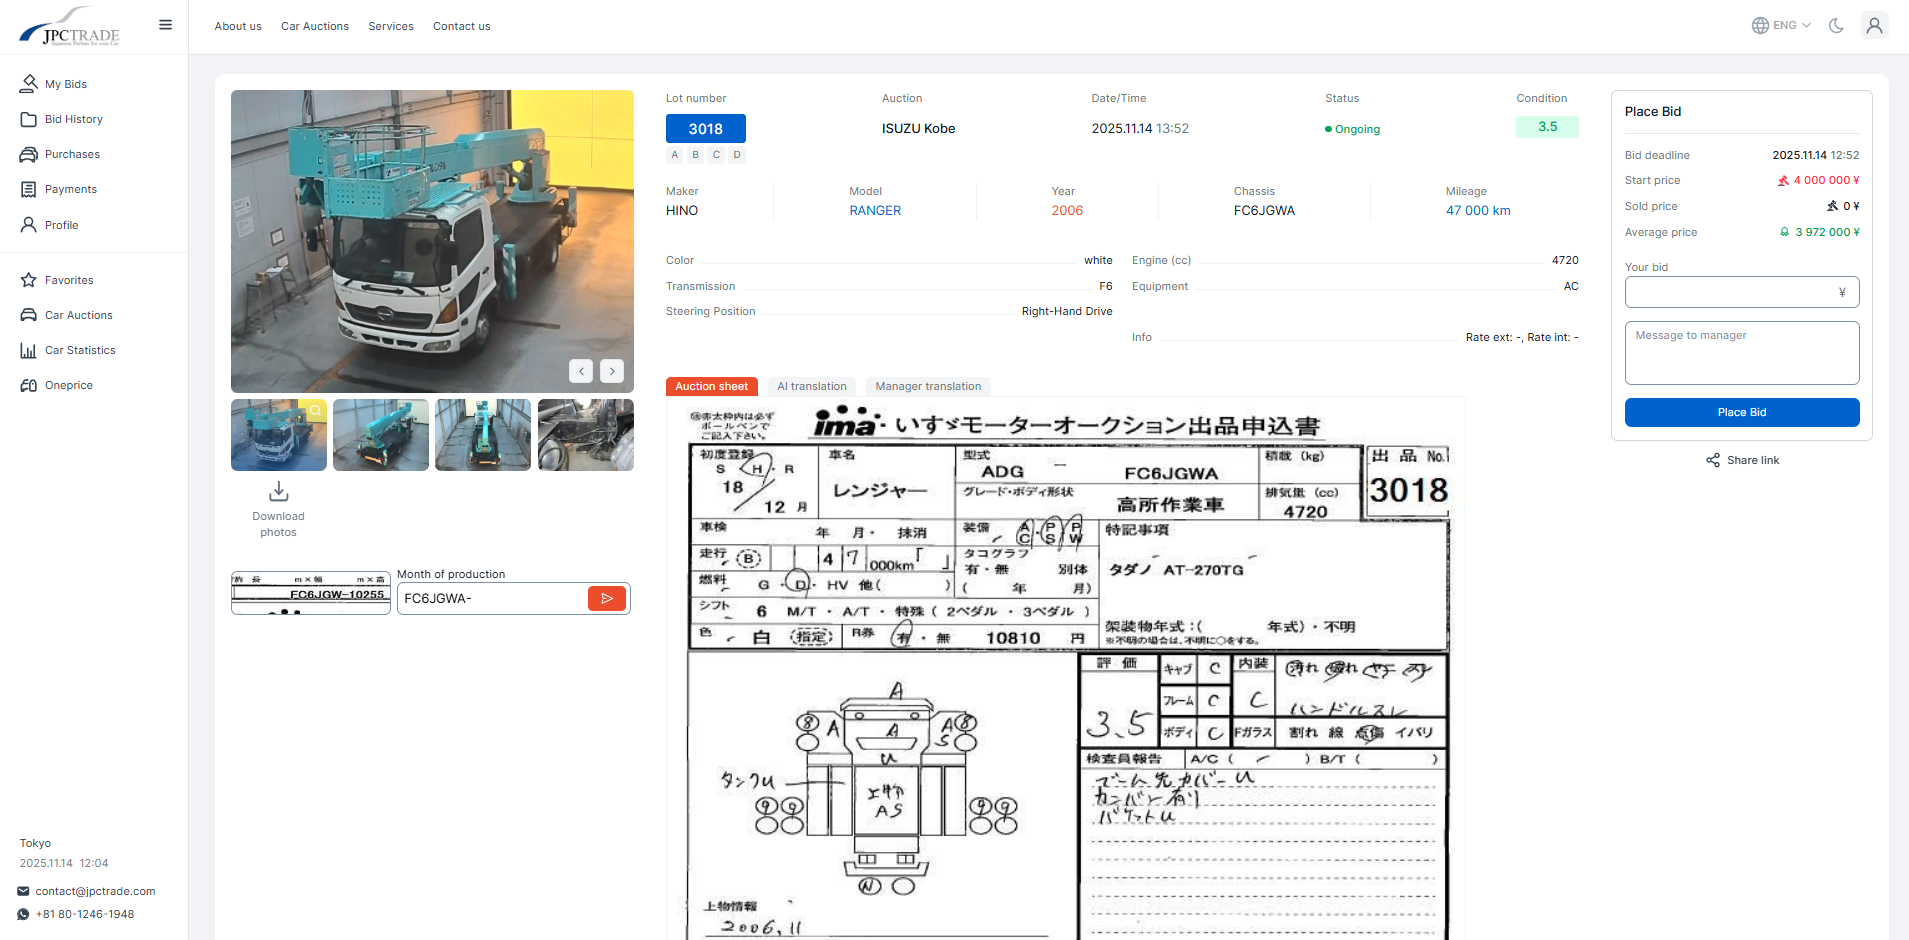Open Car Auctions in top navigation

point(315,26)
